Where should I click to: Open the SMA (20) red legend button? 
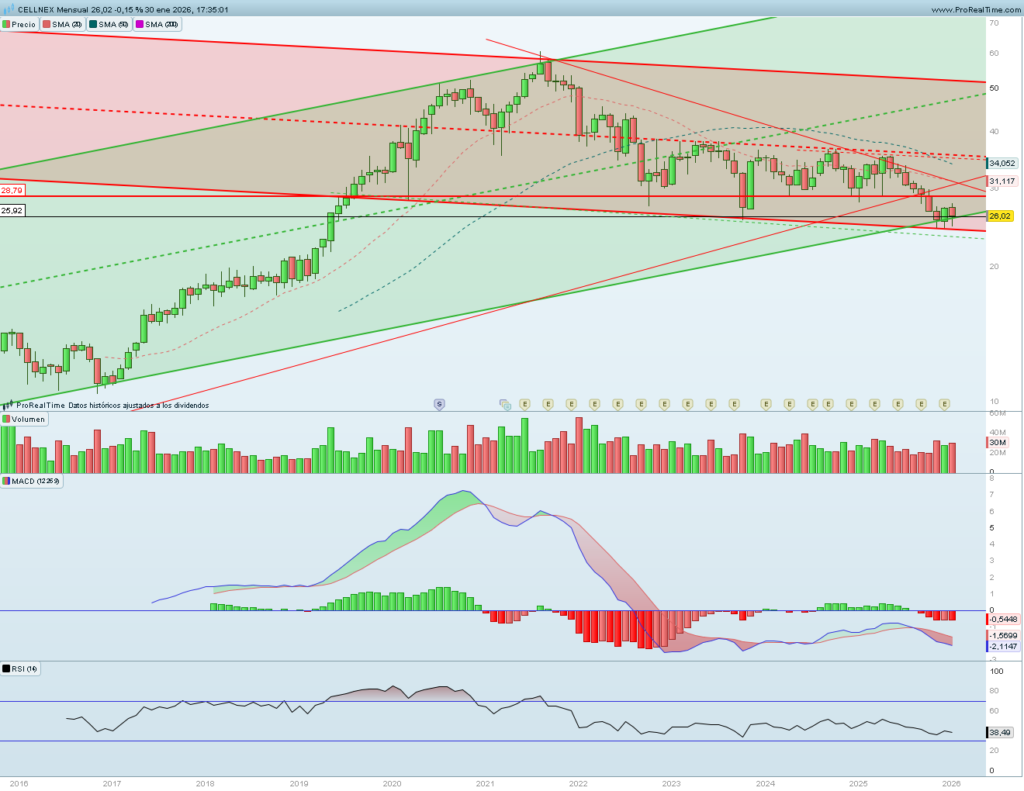(63, 24)
